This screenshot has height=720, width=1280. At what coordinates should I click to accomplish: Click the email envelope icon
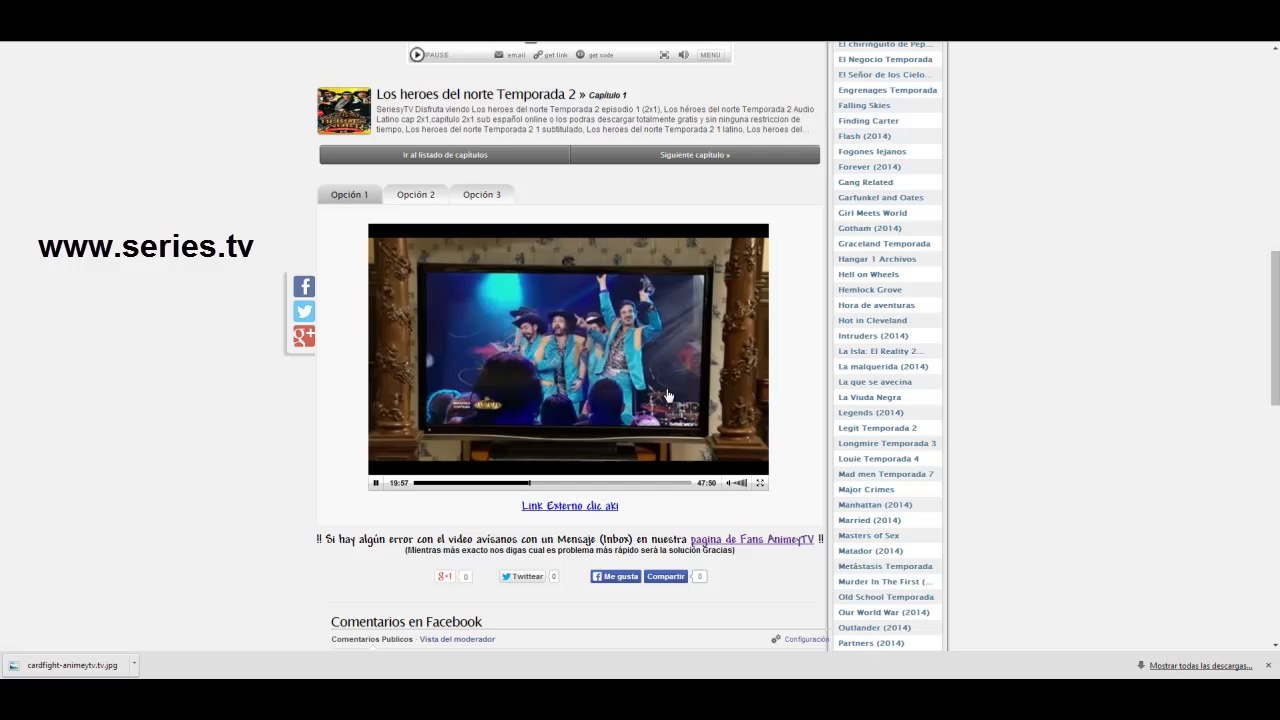(499, 55)
